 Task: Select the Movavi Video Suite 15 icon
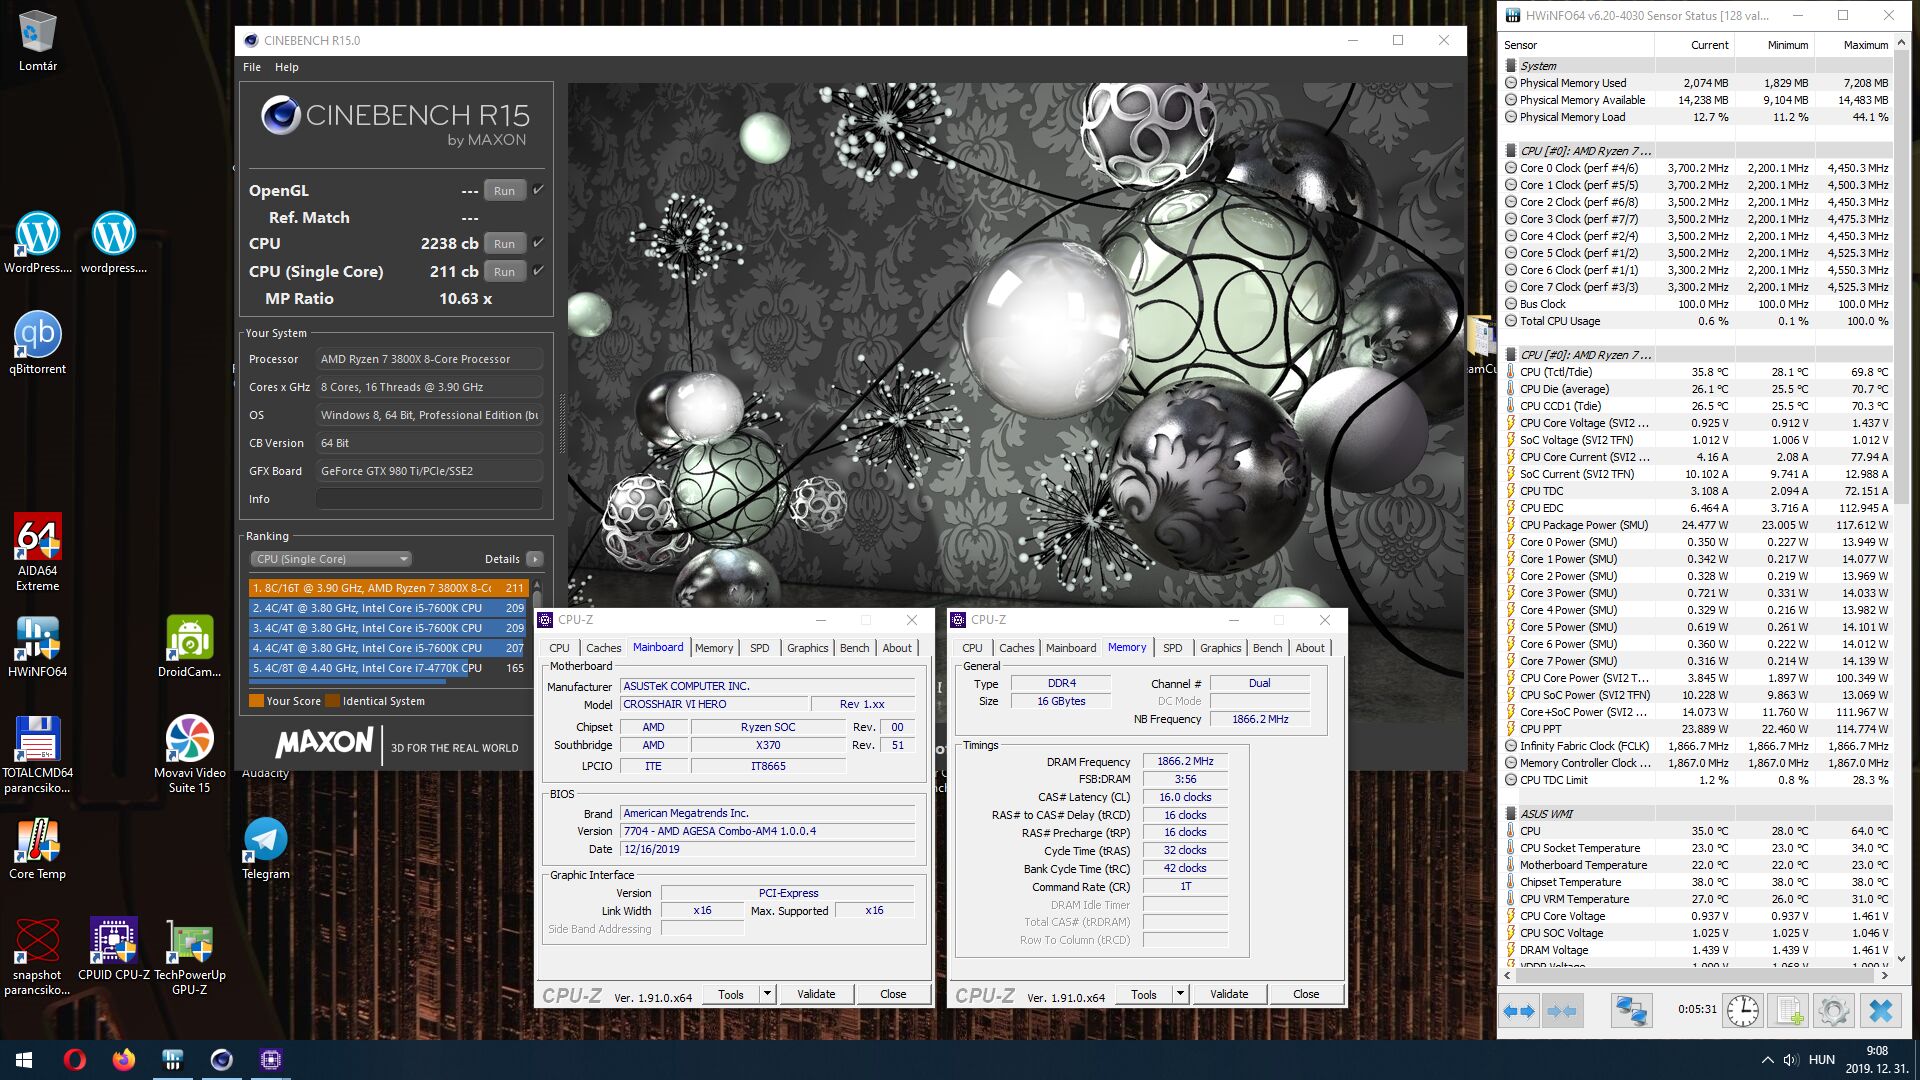[x=189, y=755]
